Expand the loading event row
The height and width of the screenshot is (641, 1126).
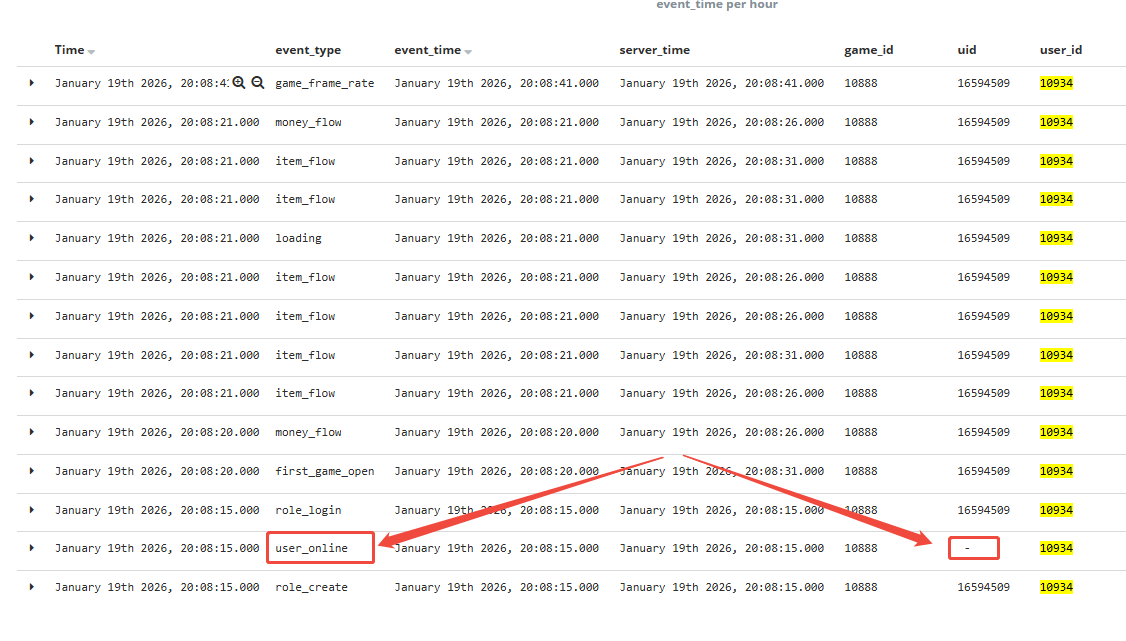[31, 238]
